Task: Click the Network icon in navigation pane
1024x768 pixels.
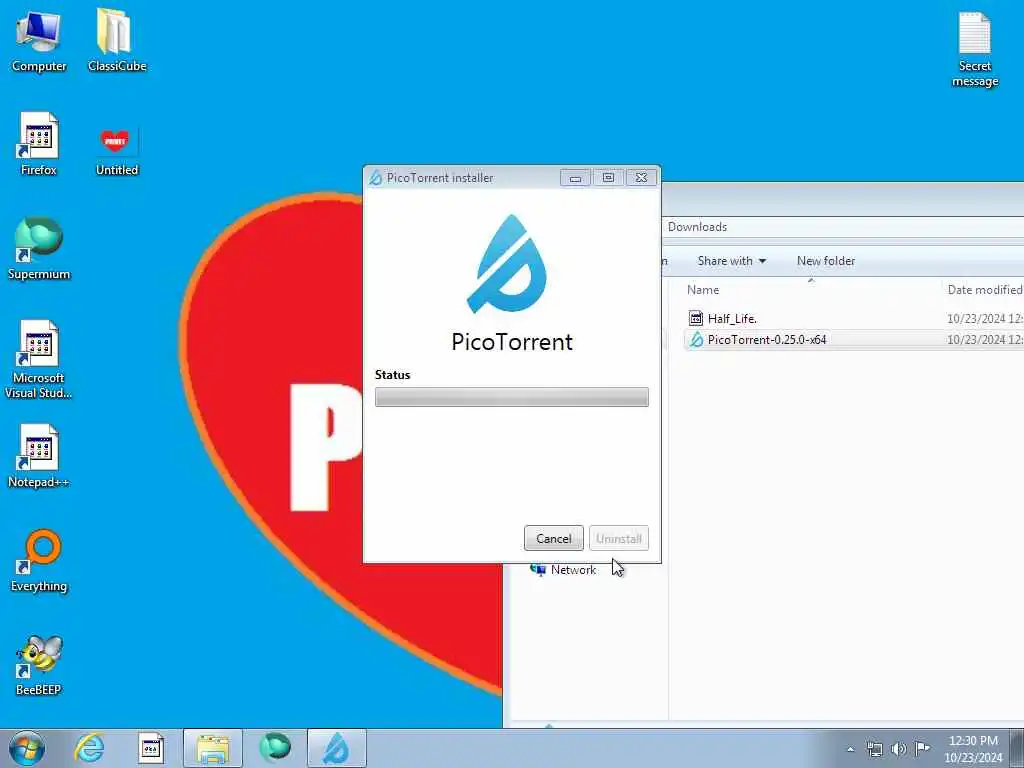Action: 538,569
